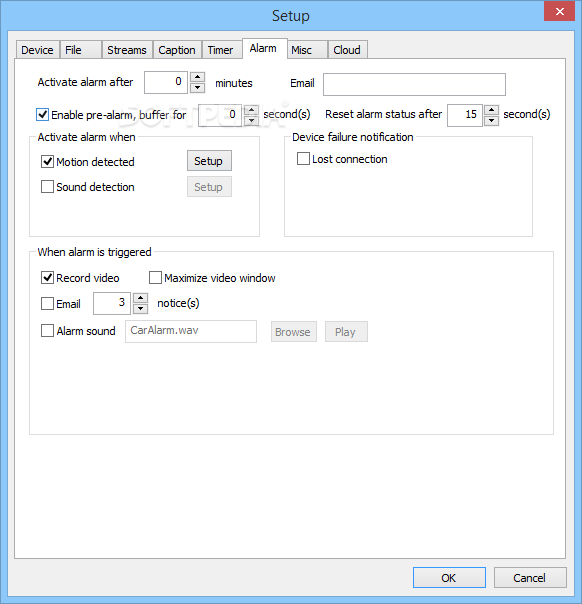Decrease email notice count
The height and width of the screenshot is (604, 582).
141,309
